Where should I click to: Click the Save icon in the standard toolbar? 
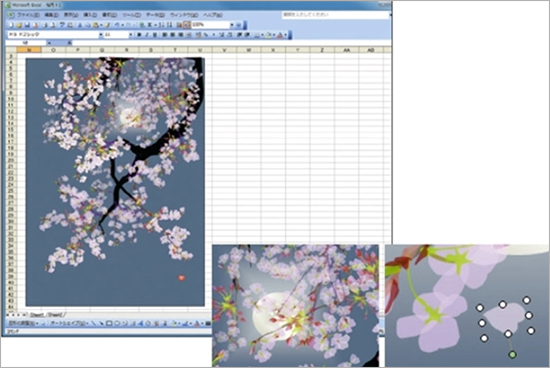click(27, 25)
